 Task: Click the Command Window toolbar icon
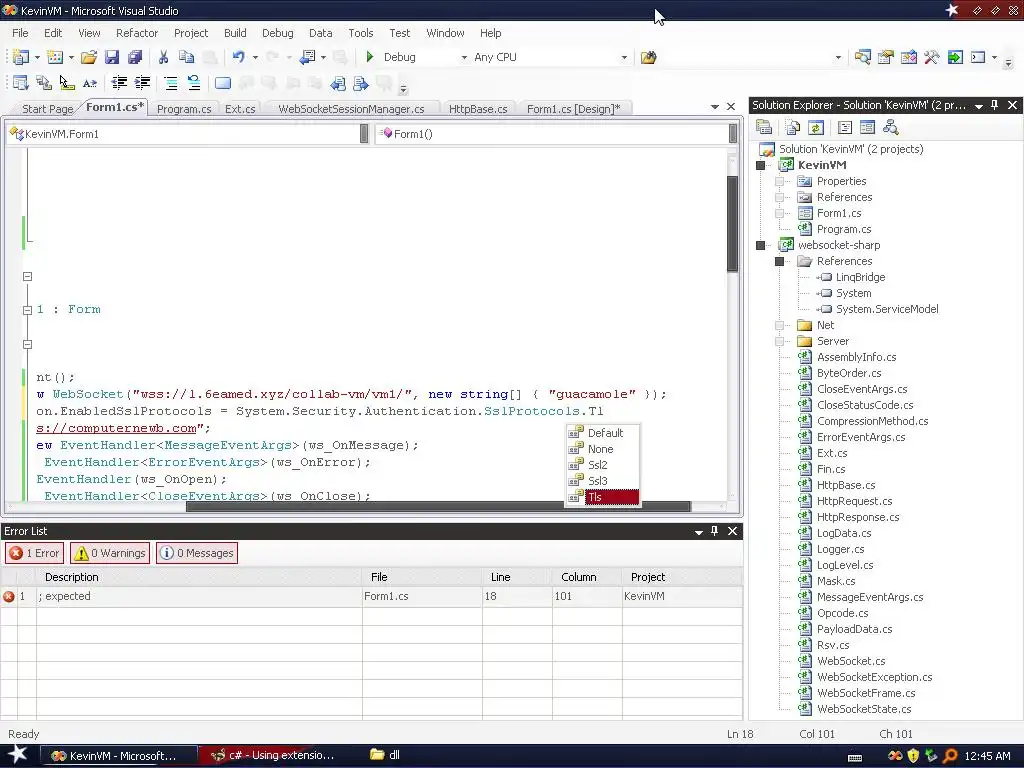point(978,57)
